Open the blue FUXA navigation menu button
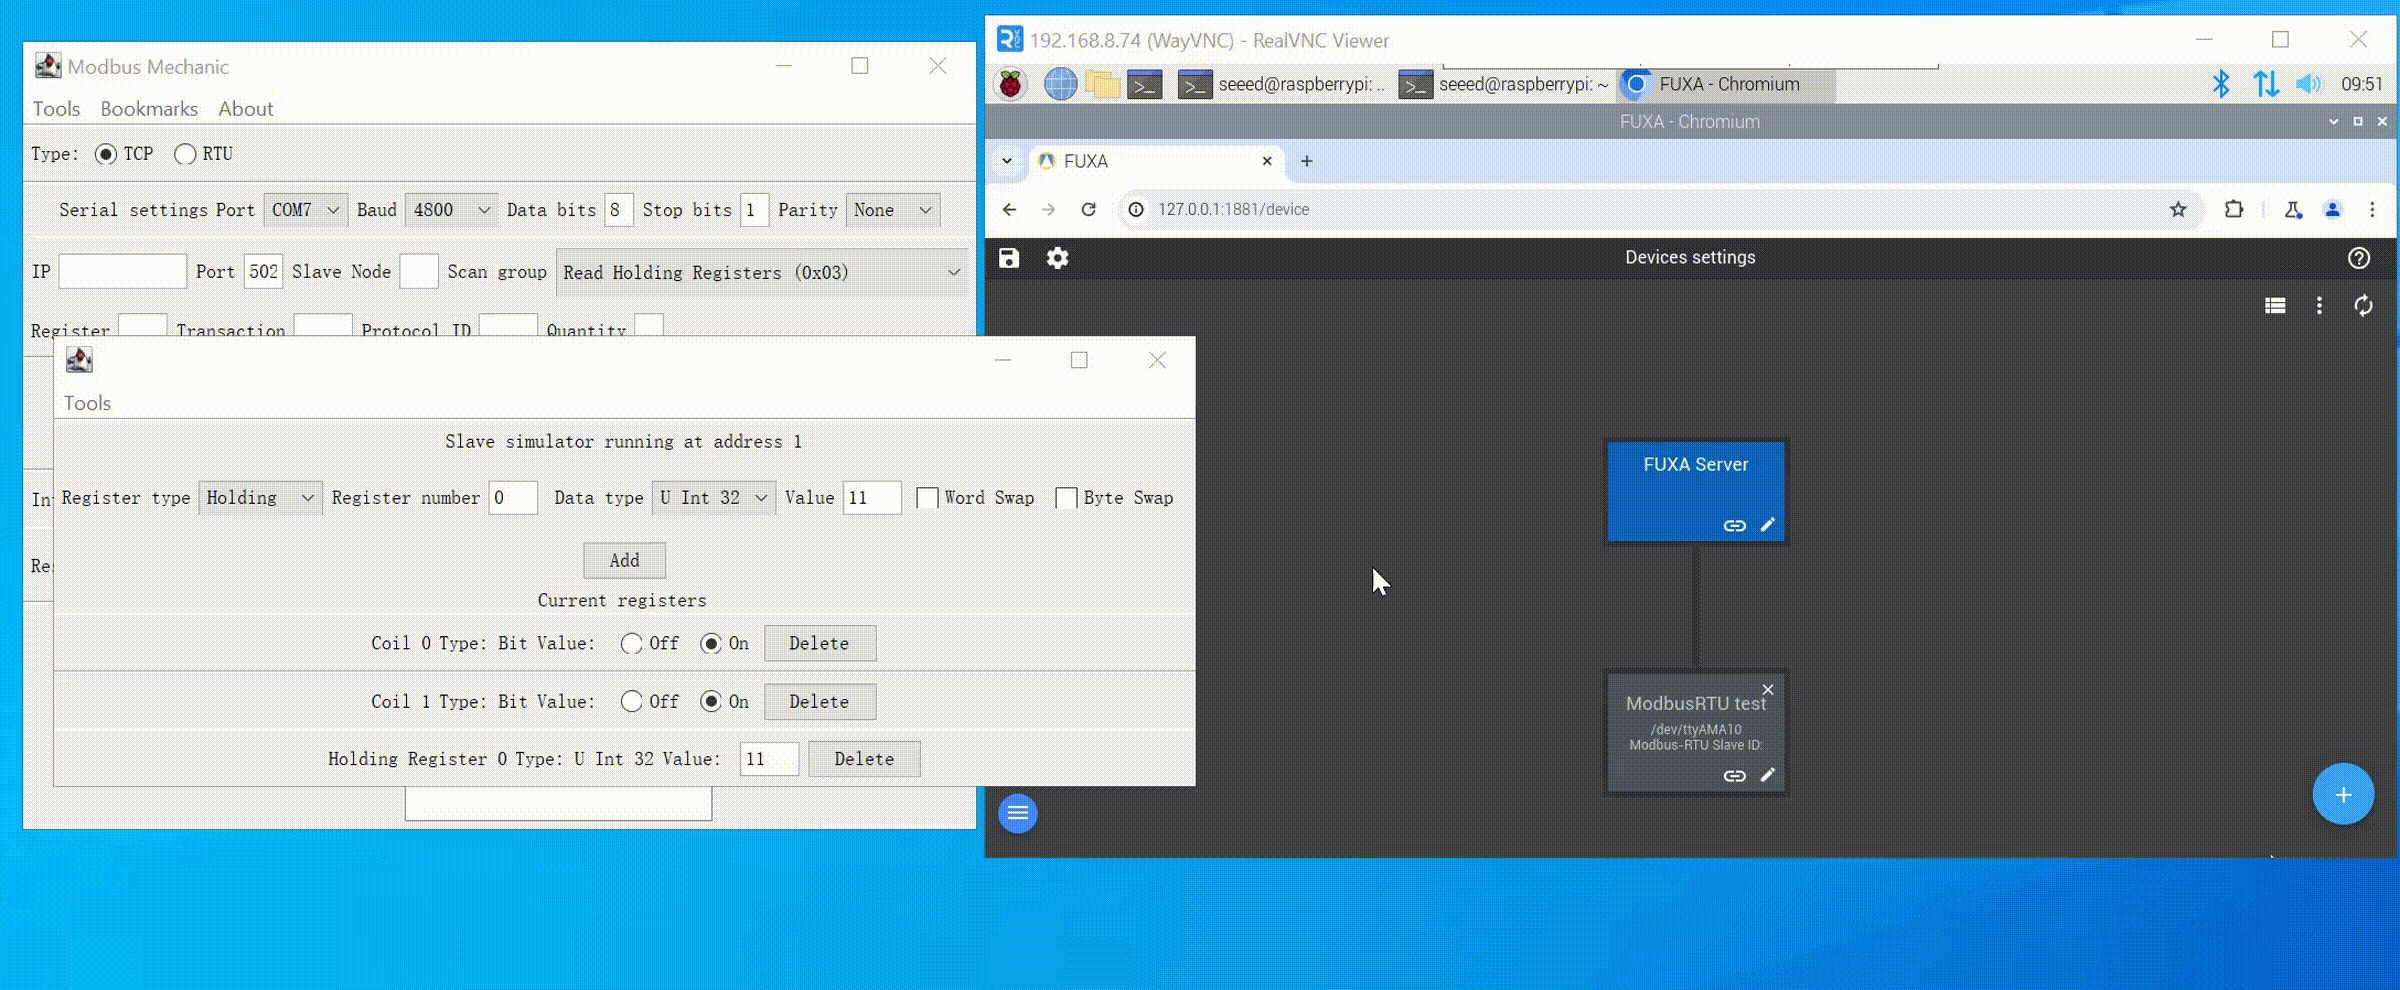 point(1018,813)
